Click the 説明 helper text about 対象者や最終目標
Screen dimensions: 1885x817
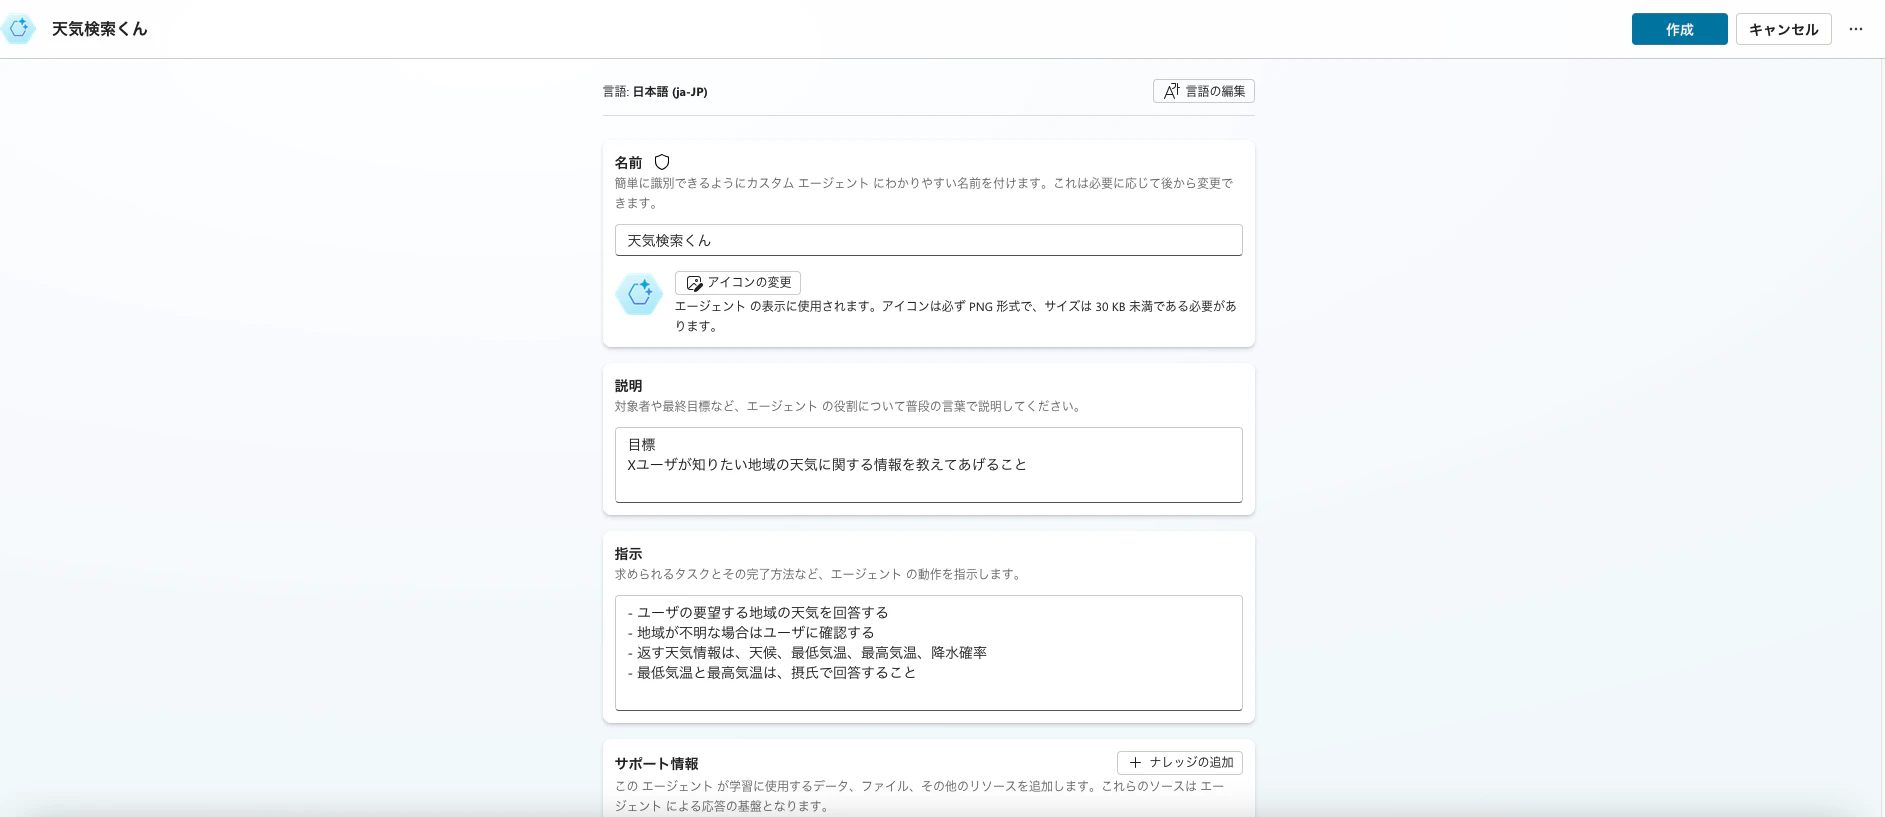tap(849, 406)
